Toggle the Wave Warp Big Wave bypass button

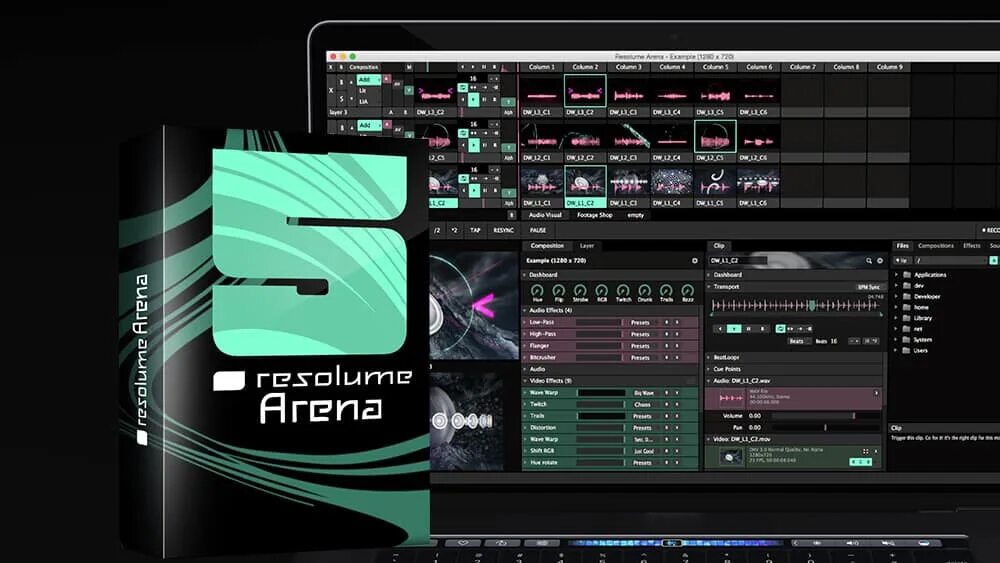point(667,393)
